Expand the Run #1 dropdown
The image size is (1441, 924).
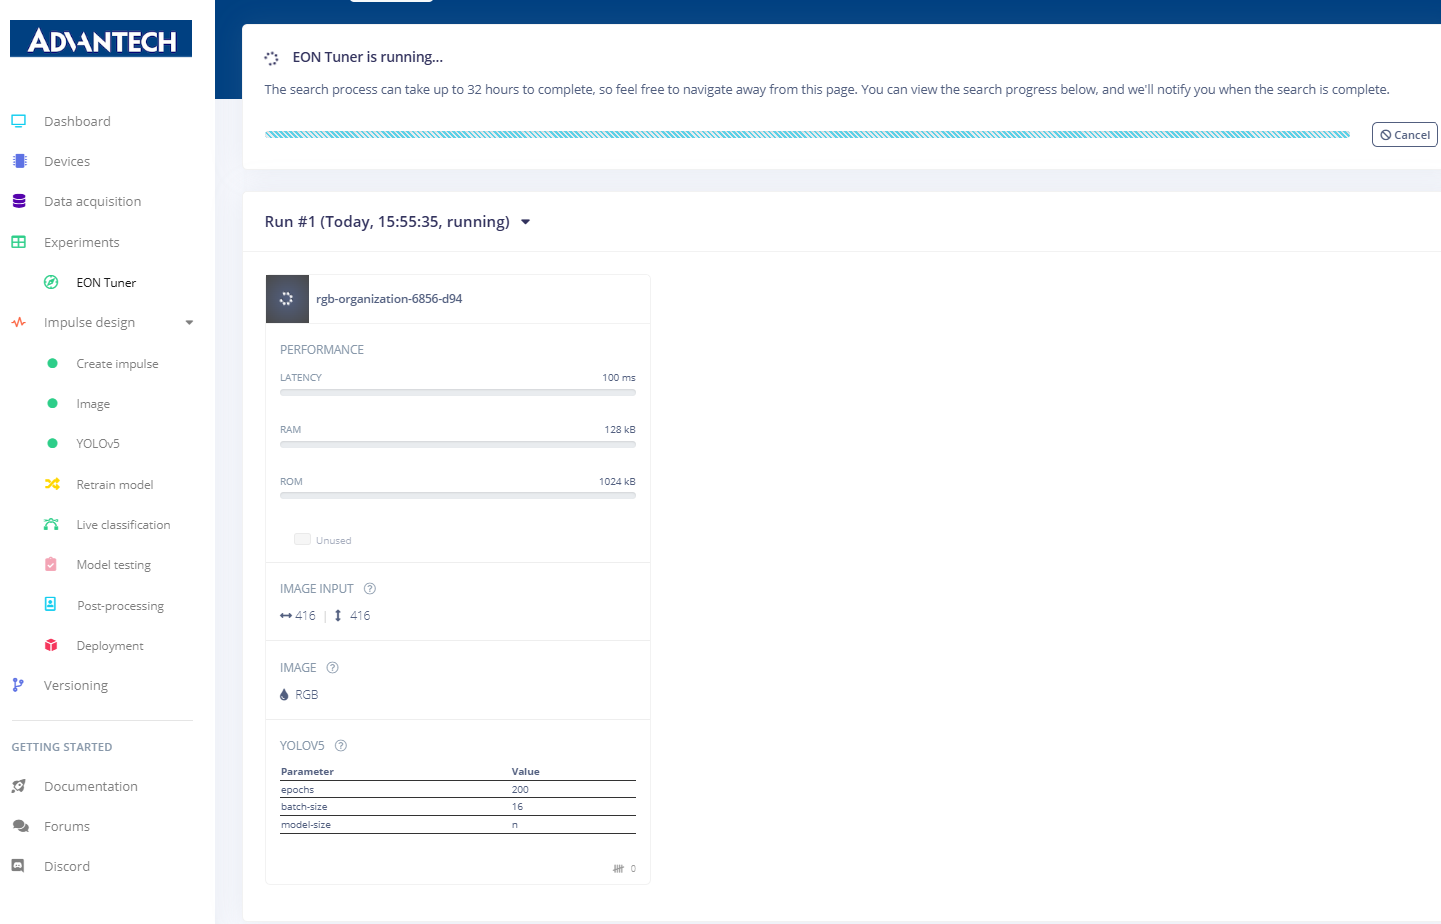click(526, 222)
